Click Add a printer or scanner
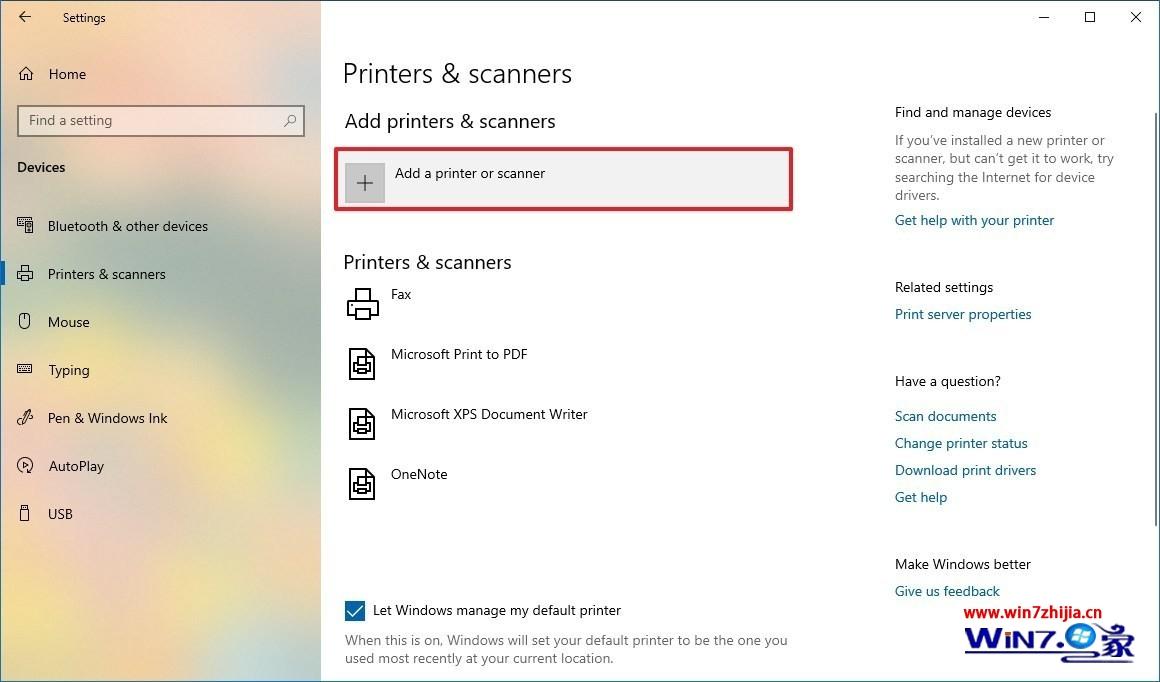 pos(564,180)
